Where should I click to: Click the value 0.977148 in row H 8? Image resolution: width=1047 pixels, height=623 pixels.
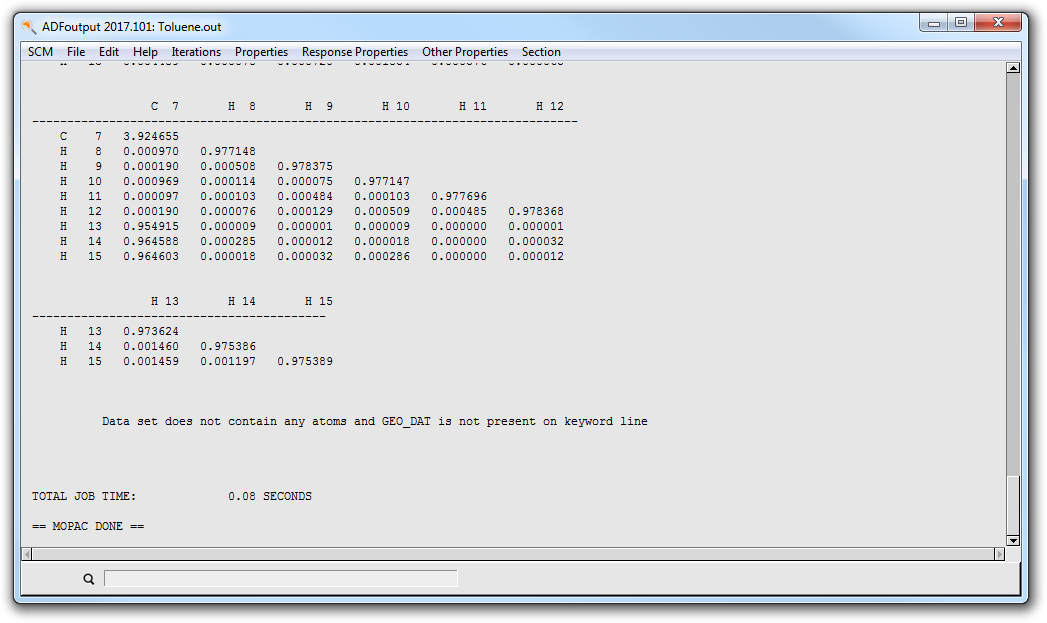[x=228, y=152]
